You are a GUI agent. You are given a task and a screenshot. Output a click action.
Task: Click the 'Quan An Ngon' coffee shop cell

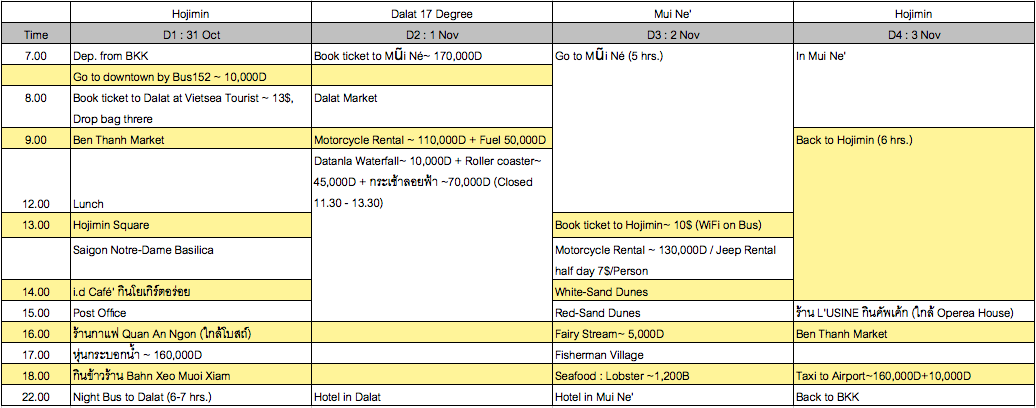click(190, 333)
